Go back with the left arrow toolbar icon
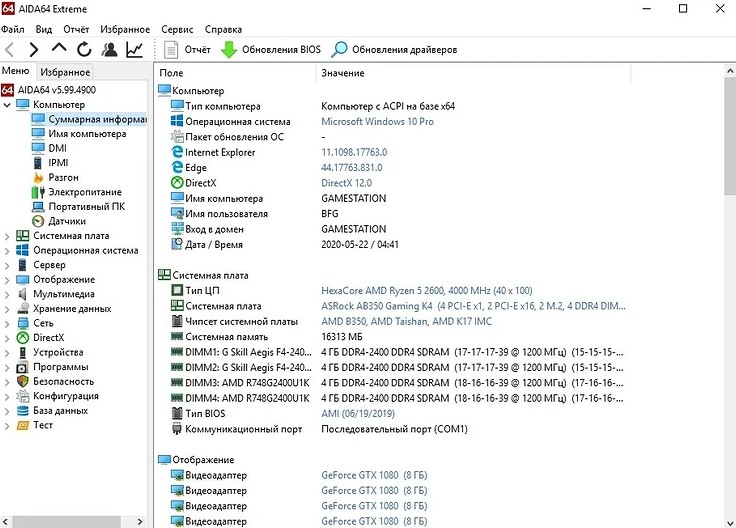This screenshot has width=736, height=528. click(x=9, y=49)
